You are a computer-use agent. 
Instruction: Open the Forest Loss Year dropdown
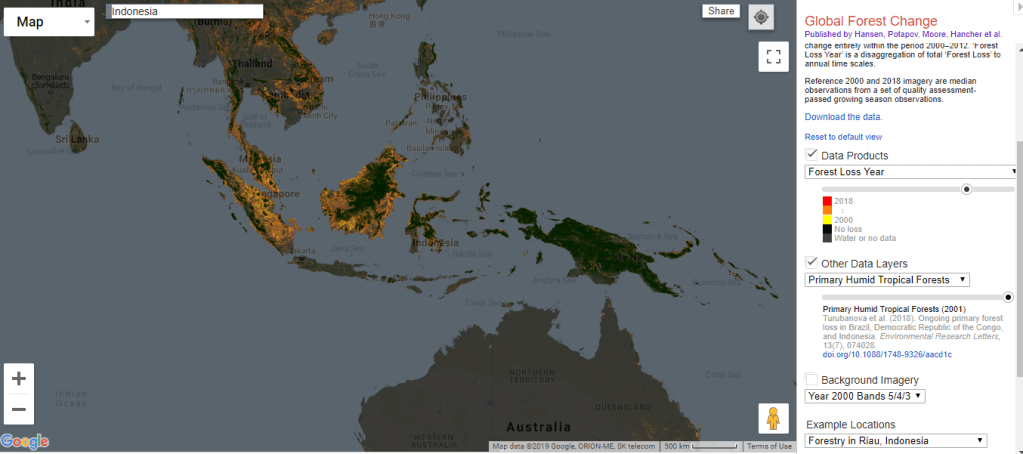911,172
